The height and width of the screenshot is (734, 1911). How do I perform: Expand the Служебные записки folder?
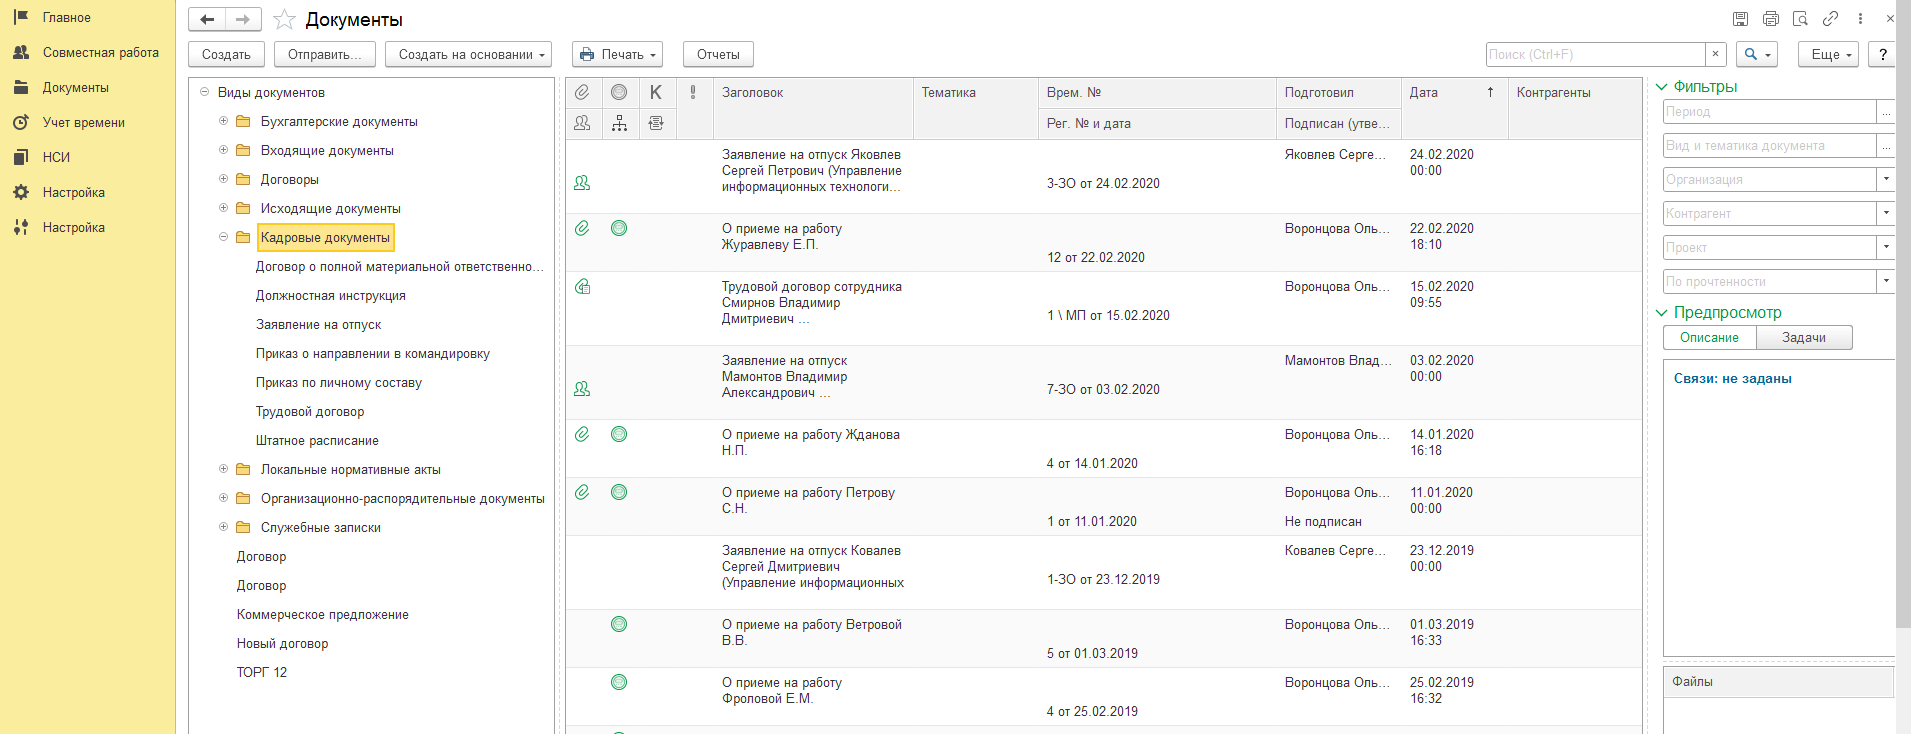point(223,527)
